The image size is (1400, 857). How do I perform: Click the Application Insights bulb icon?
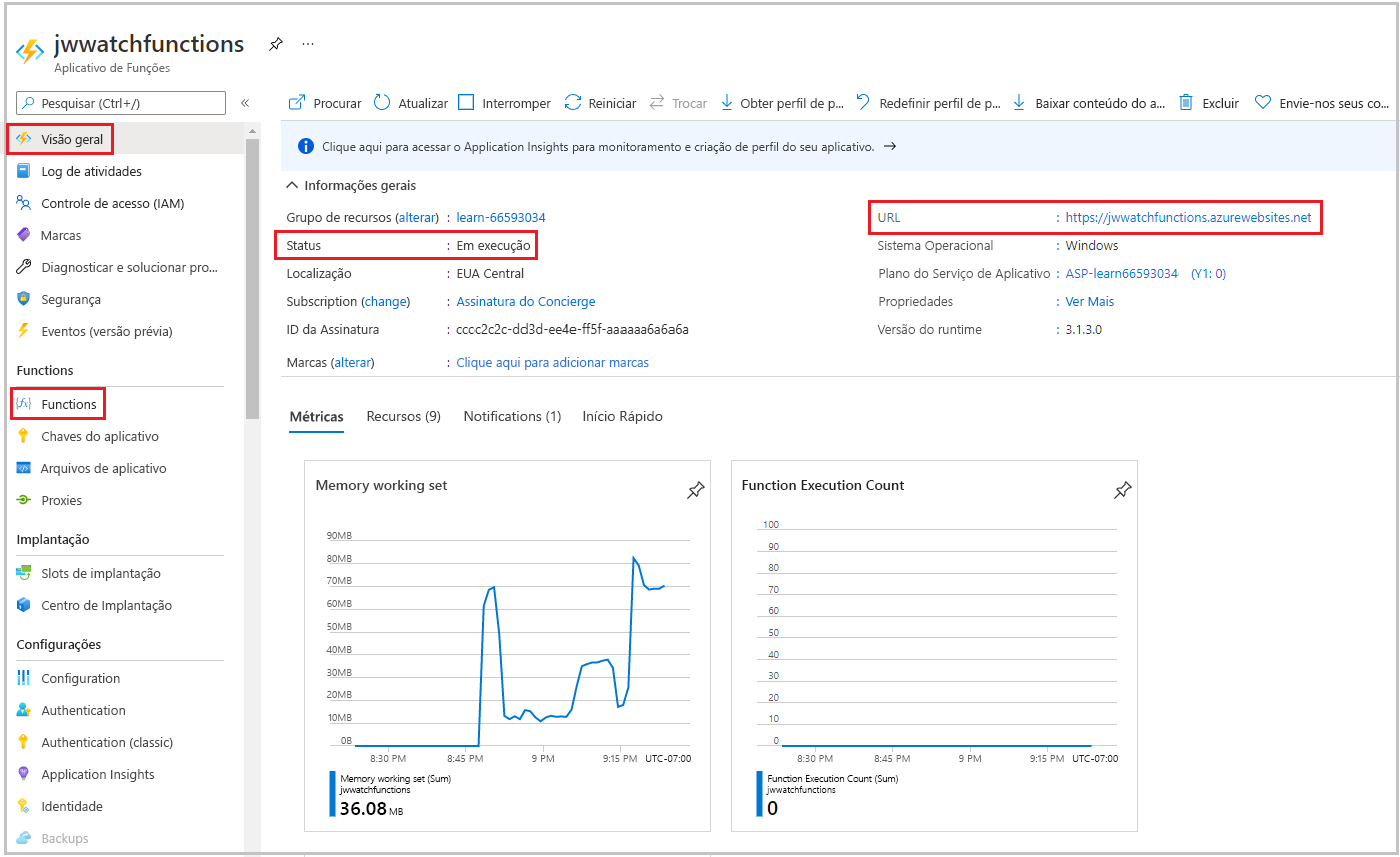tap(24, 774)
